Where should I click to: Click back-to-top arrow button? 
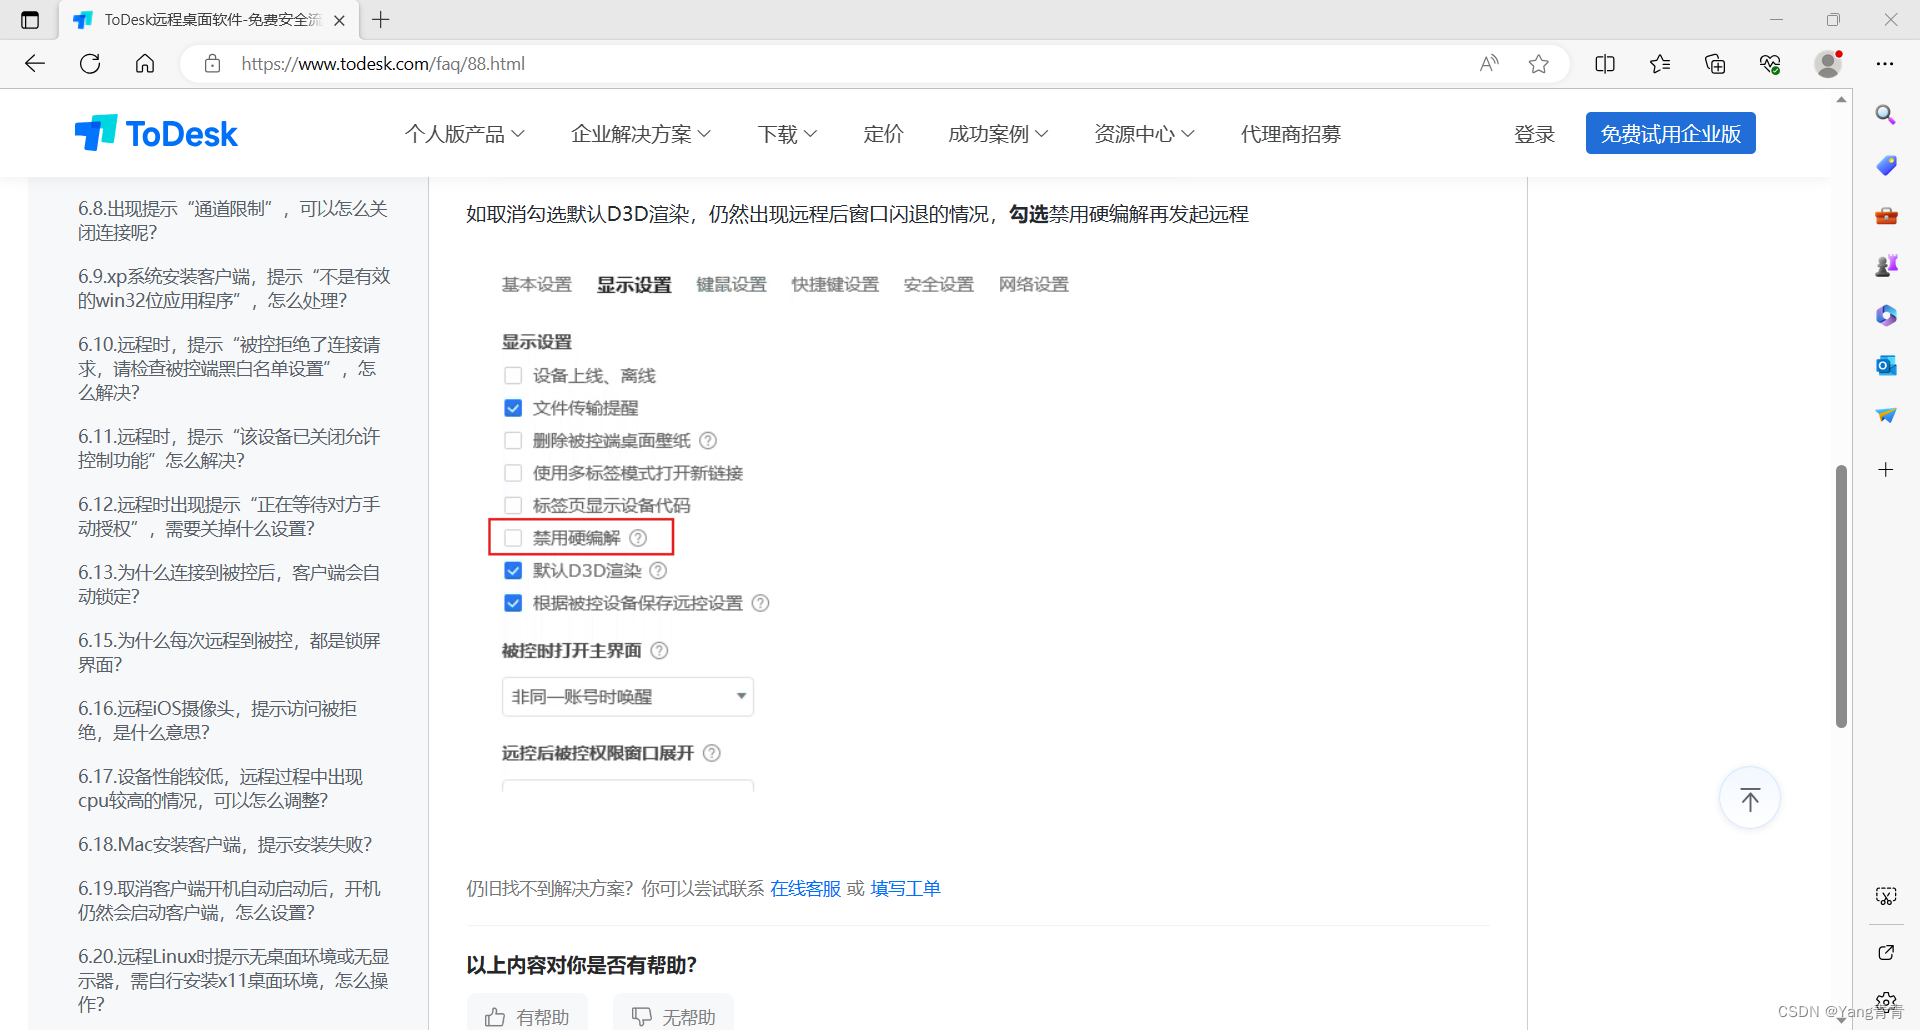pyautogui.click(x=1750, y=799)
